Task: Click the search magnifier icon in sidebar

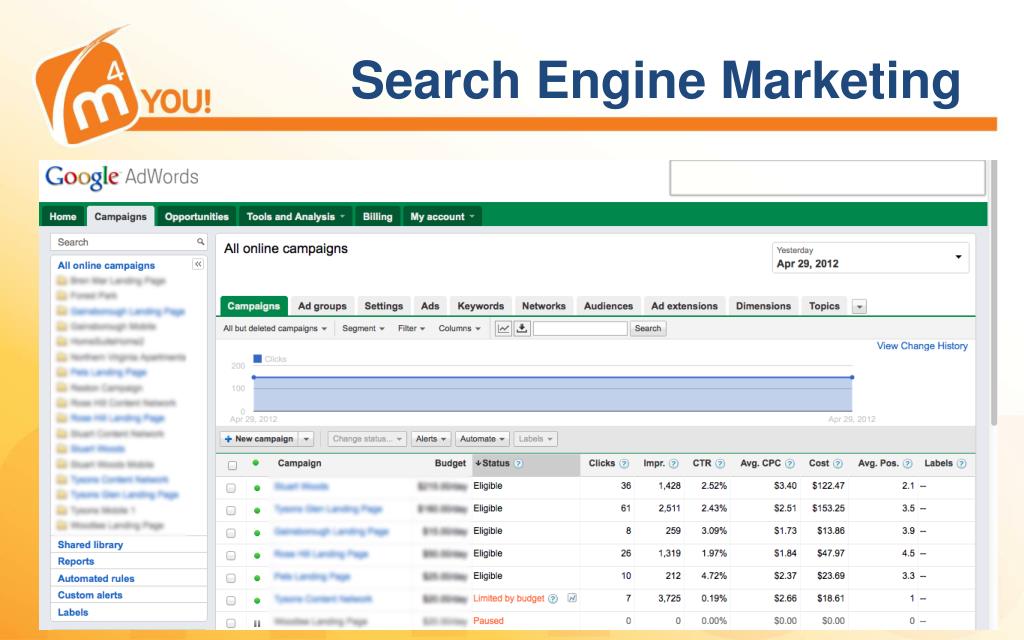Action: pos(200,242)
